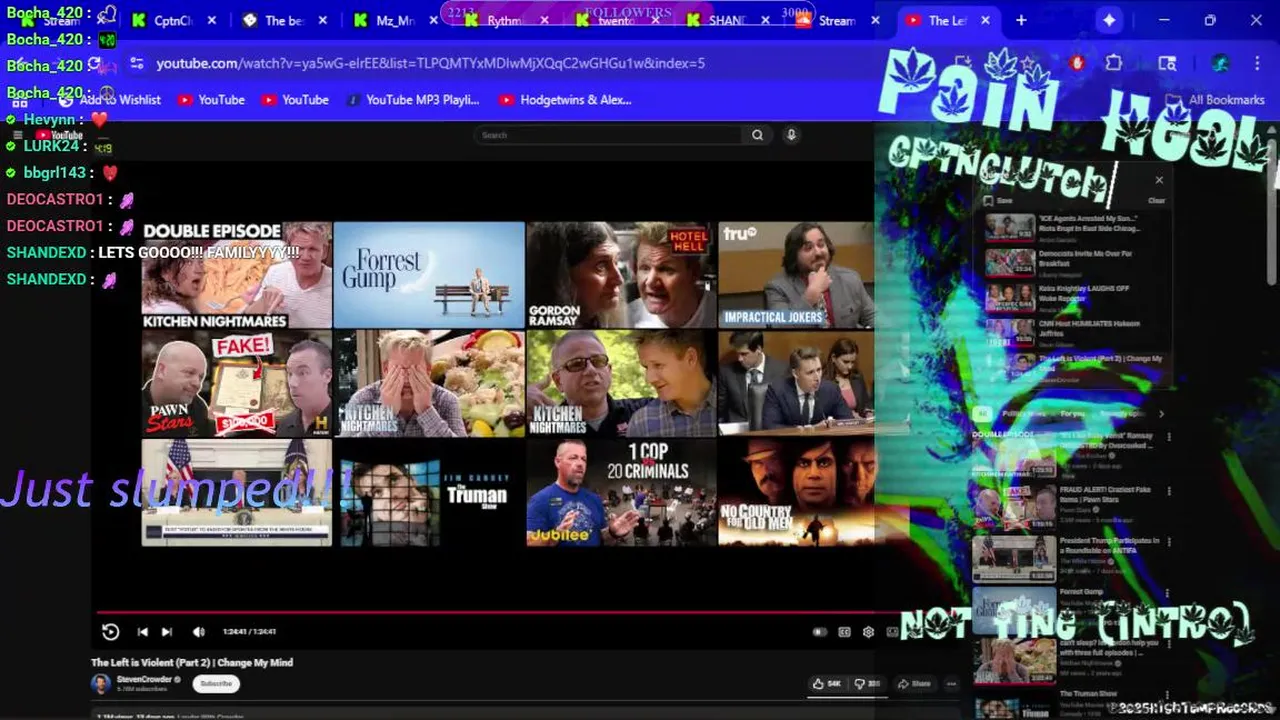The width and height of the screenshot is (1280, 720).
Task: Open the StevenCrowder channel name link
Action: coord(144,679)
